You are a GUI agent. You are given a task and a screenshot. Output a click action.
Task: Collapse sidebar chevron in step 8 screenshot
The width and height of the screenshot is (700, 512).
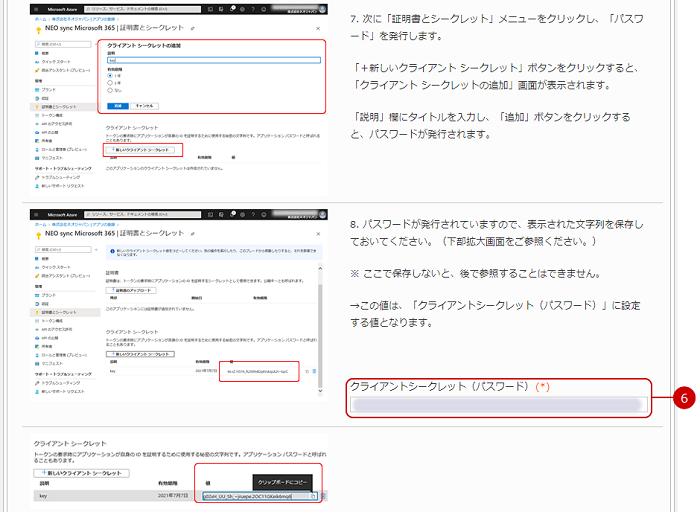click(96, 250)
